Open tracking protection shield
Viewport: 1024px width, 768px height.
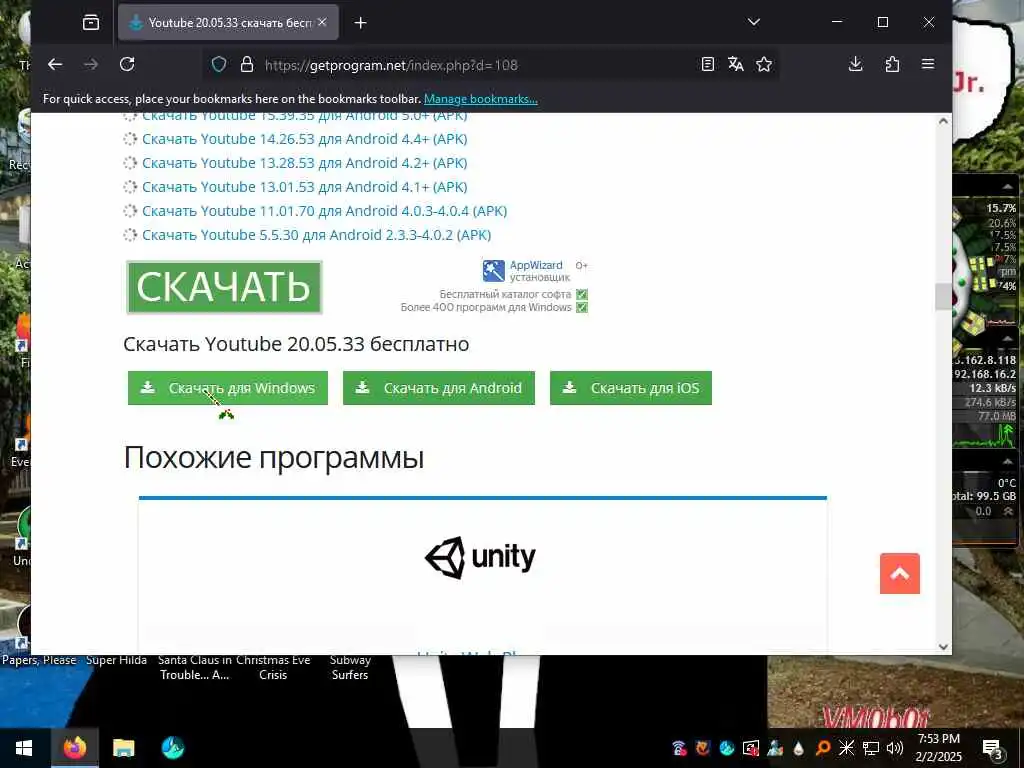pos(219,65)
